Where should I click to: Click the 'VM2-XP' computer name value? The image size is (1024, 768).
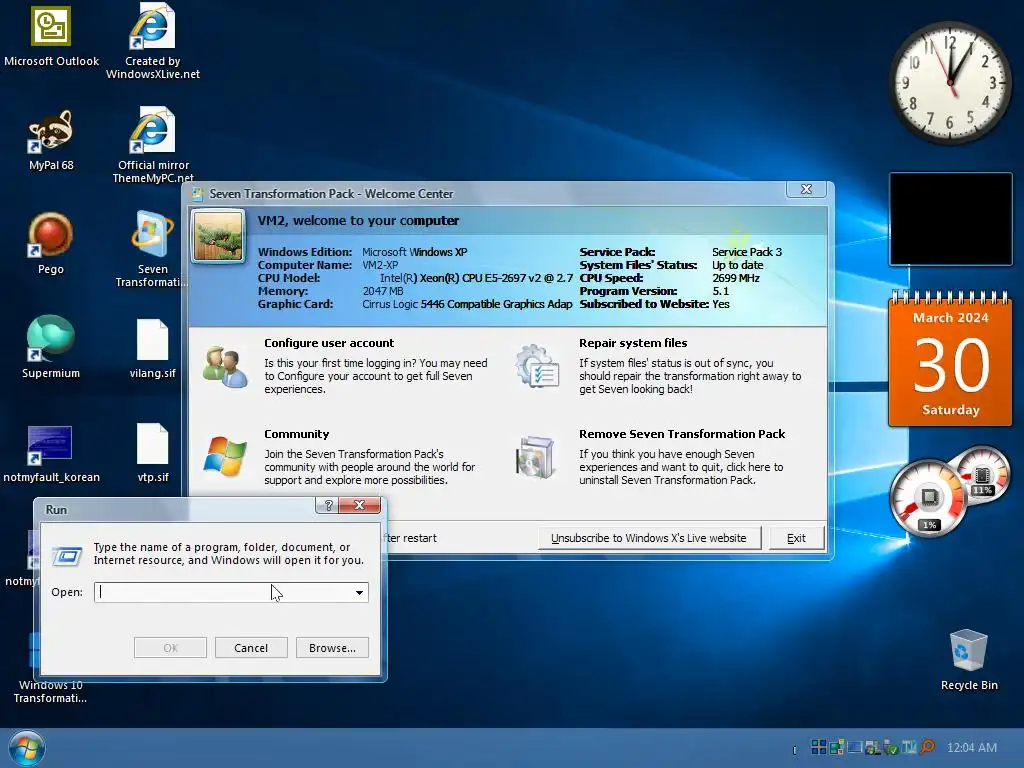pyautogui.click(x=380, y=265)
